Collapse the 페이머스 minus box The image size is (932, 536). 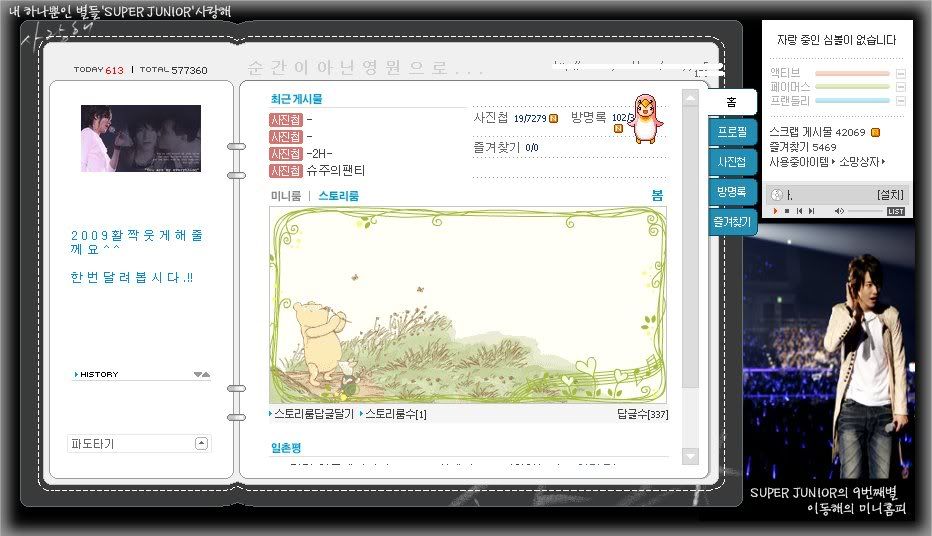pyautogui.click(x=900, y=87)
